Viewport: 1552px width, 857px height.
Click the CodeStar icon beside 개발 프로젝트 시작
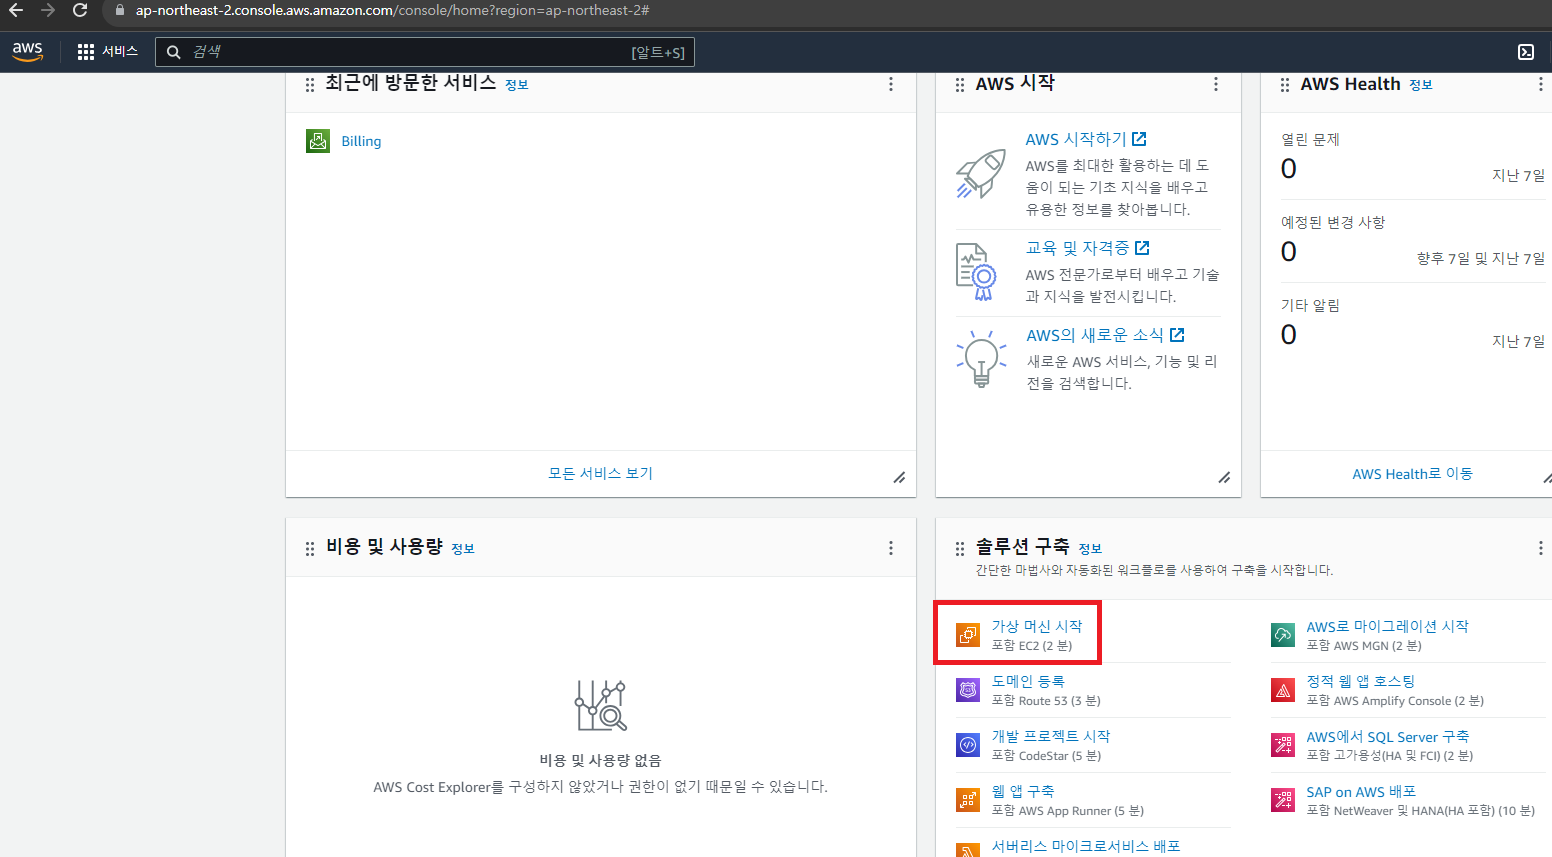968,745
